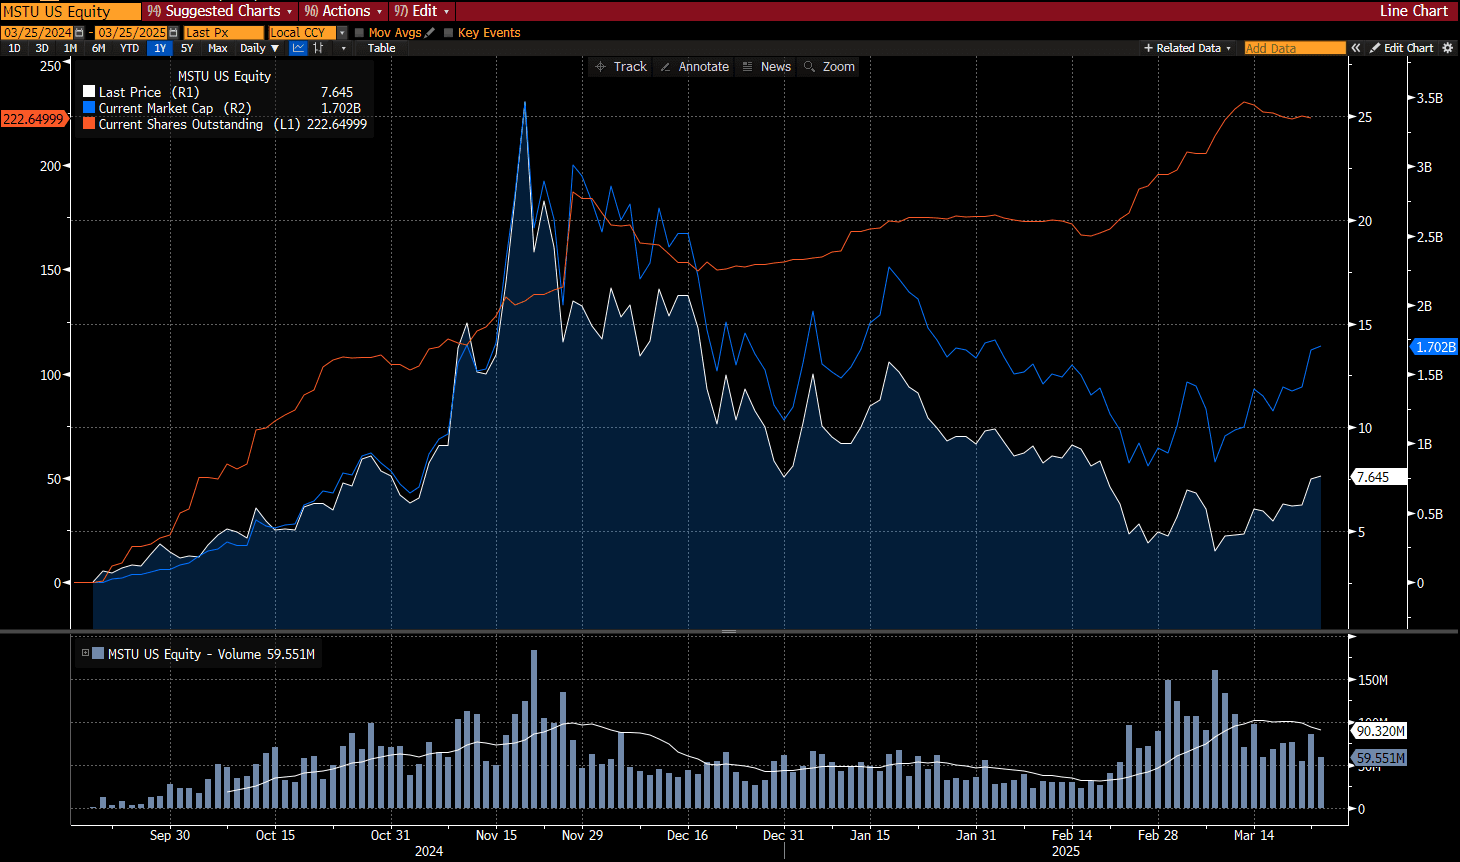Select the 1M time range tab

tap(70, 48)
